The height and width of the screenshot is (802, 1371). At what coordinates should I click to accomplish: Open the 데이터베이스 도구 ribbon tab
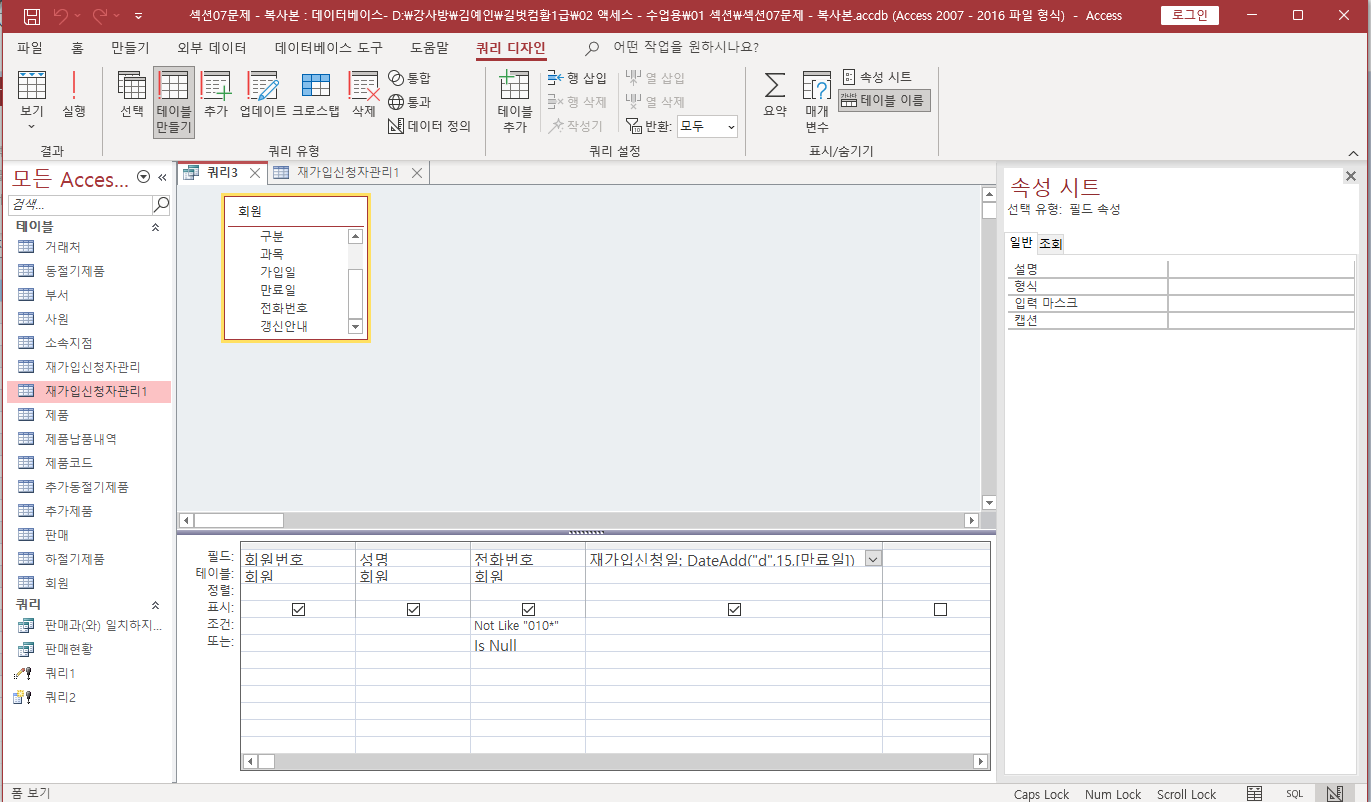[x=328, y=47]
